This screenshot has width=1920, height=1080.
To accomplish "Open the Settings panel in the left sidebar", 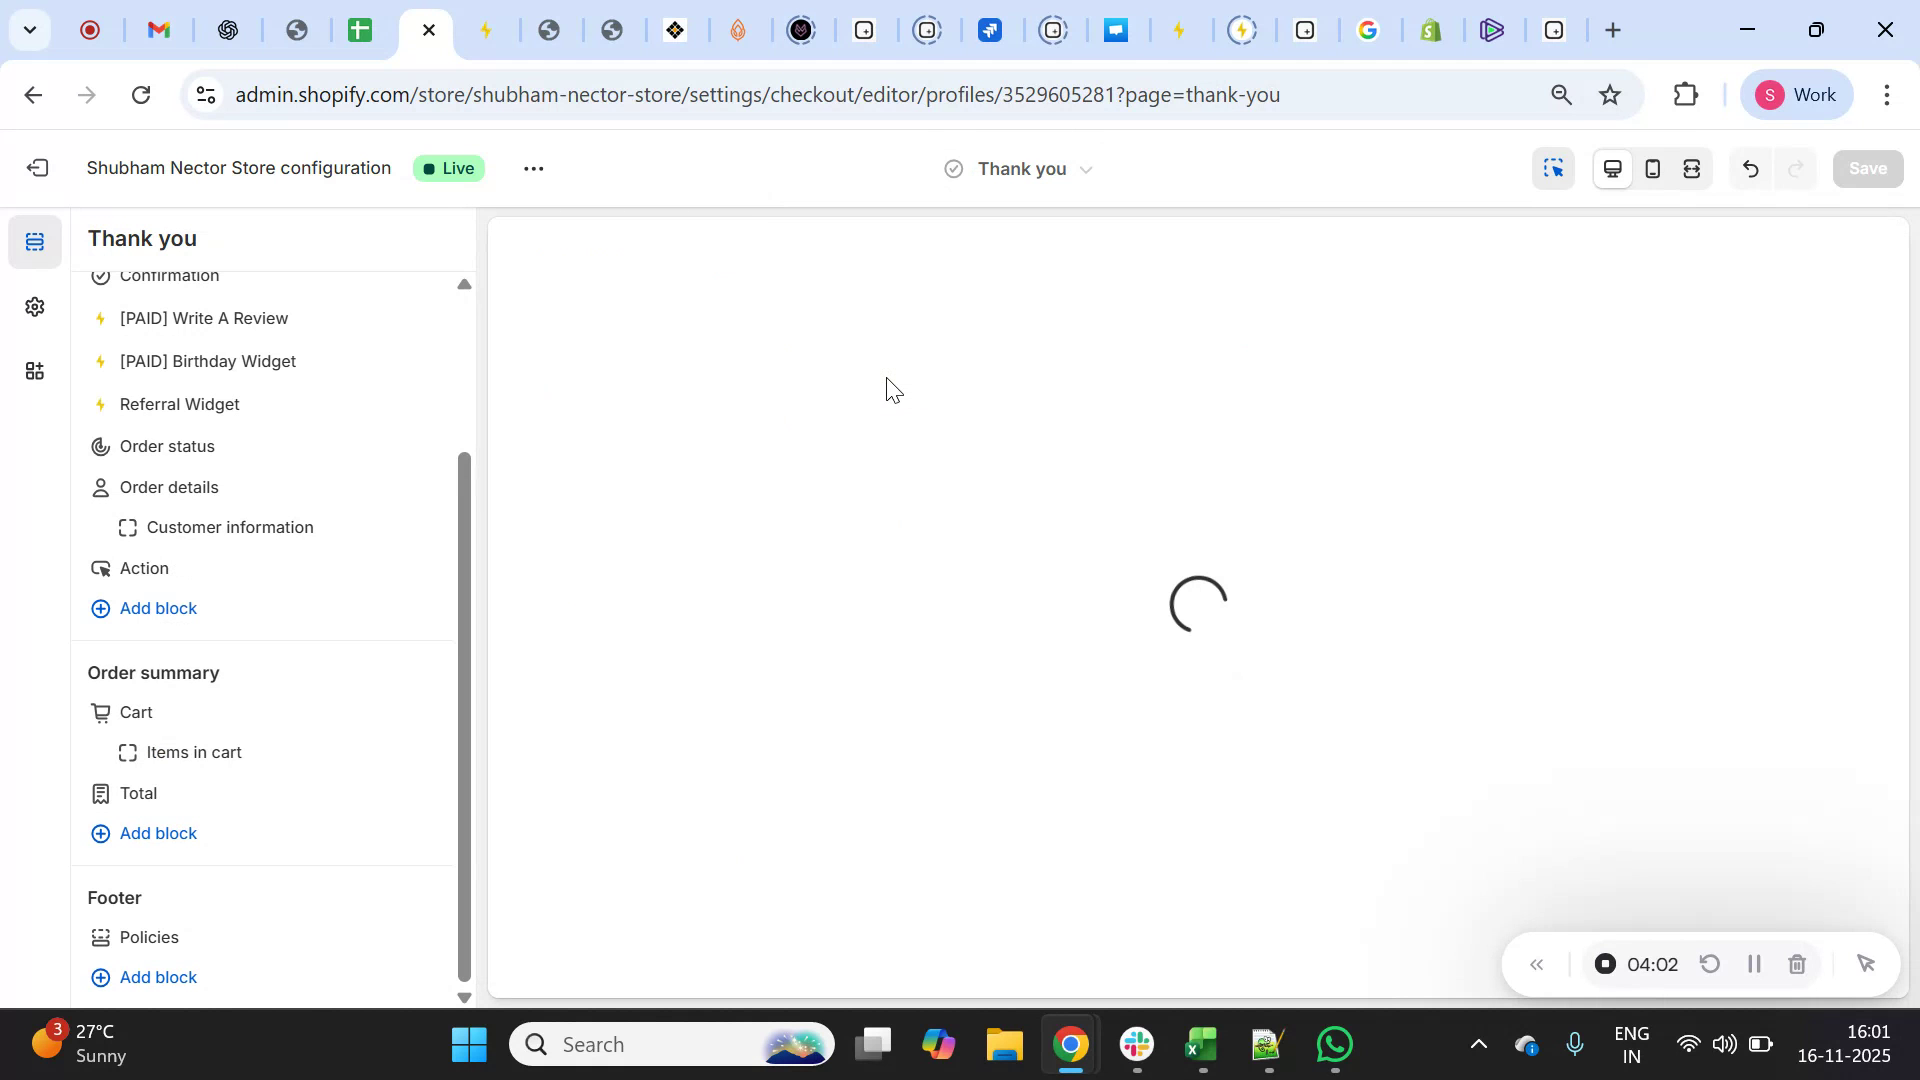I will [35, 307].
